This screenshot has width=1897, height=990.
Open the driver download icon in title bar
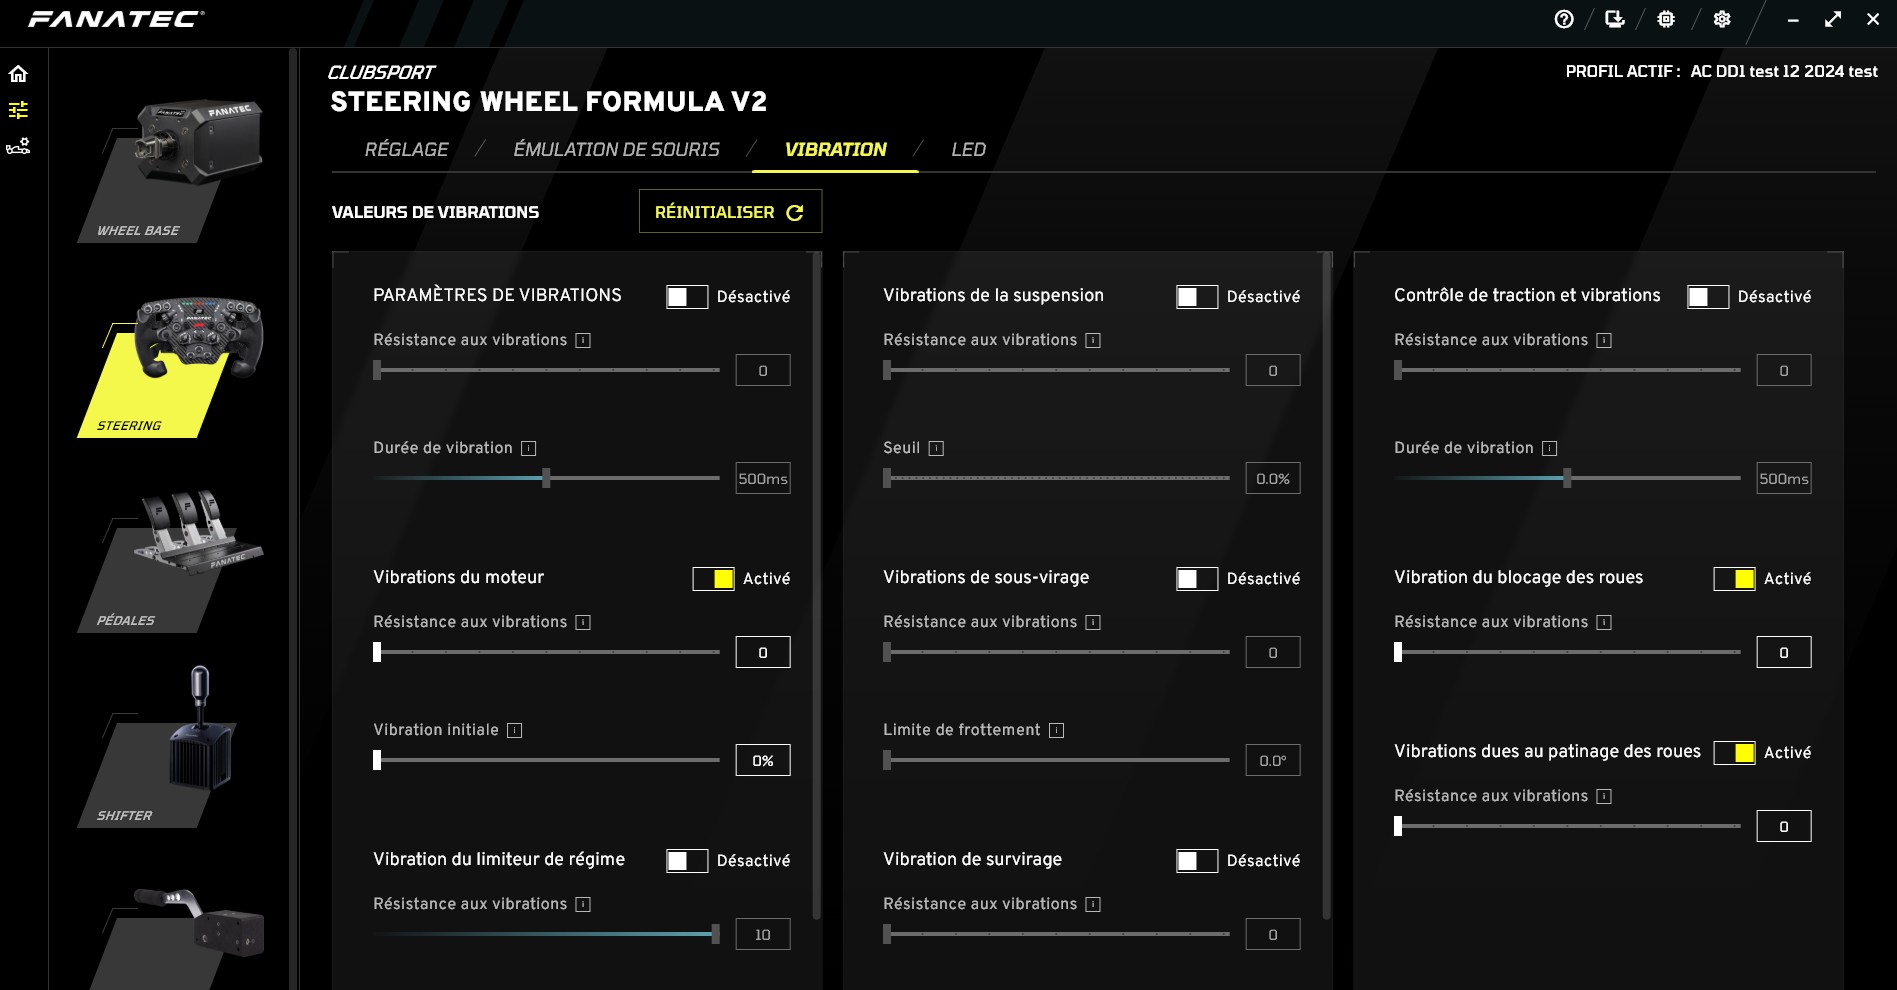pyautogui.click(x=1615, y=18)
